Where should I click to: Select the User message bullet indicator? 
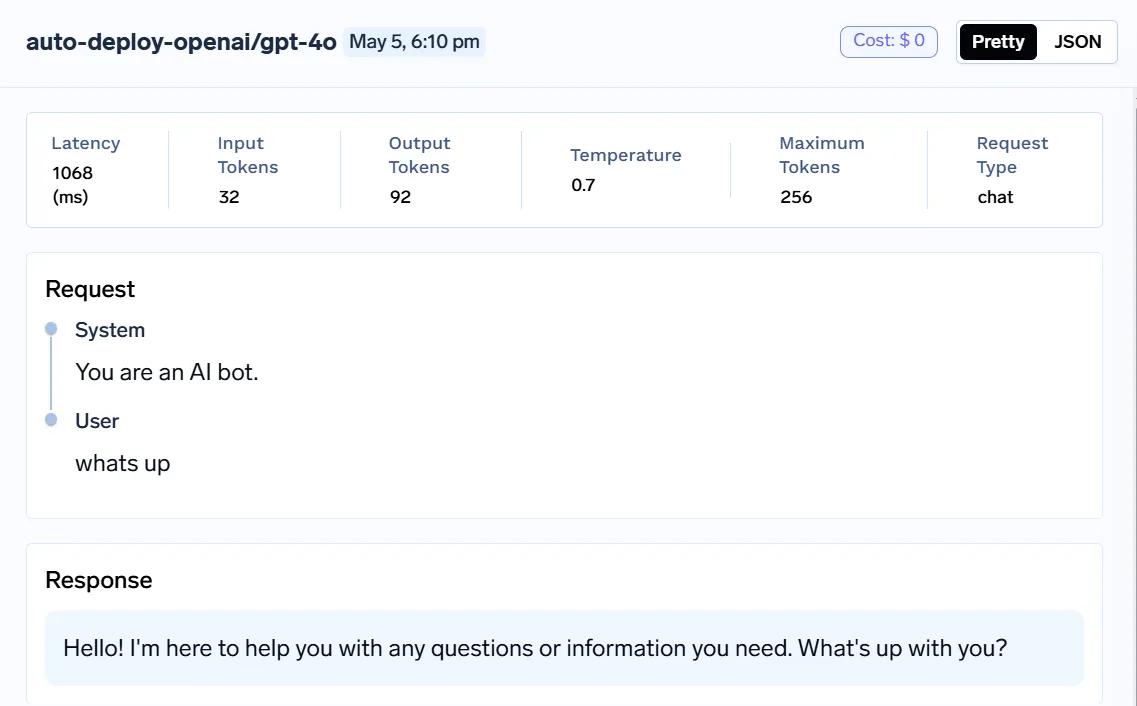[x=50, y=420]
